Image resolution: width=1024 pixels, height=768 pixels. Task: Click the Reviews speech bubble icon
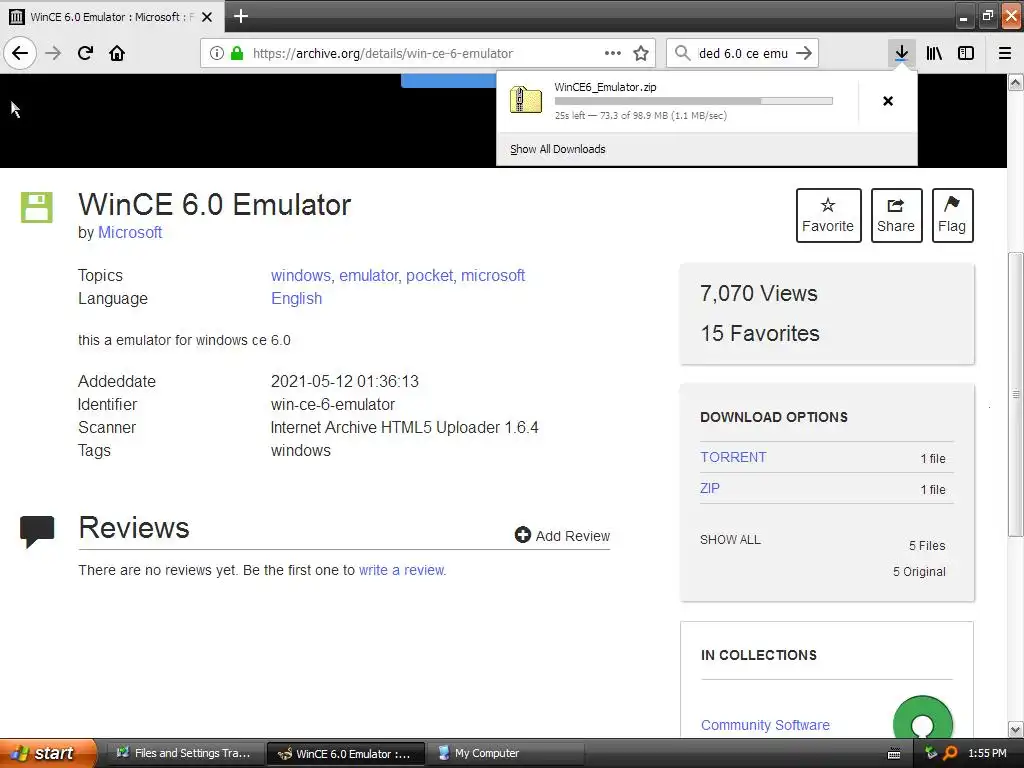[37, 532]
